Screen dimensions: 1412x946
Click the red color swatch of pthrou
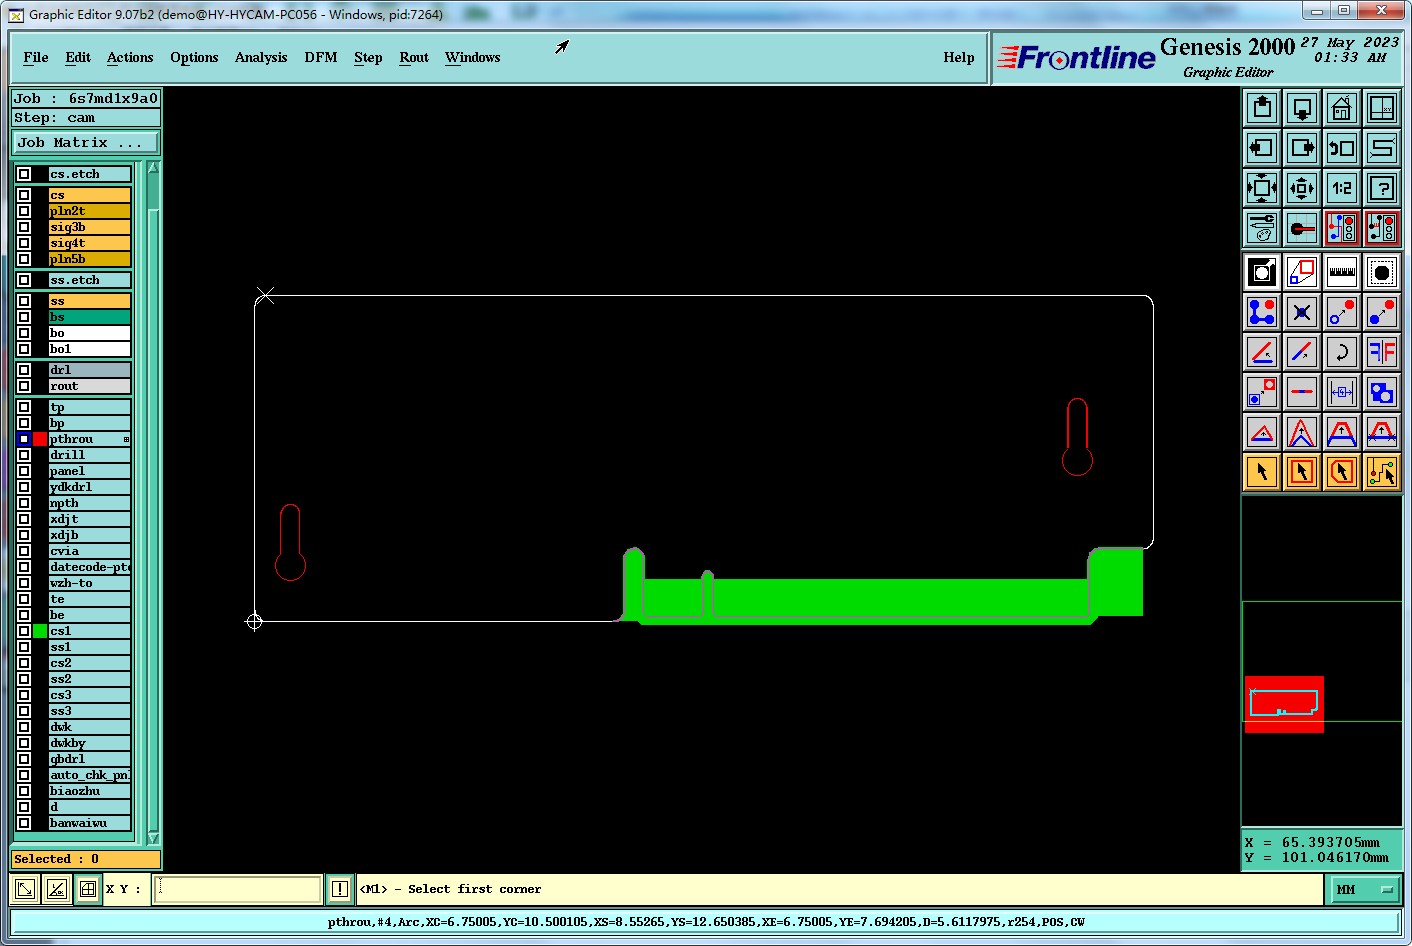coord(40,439)
